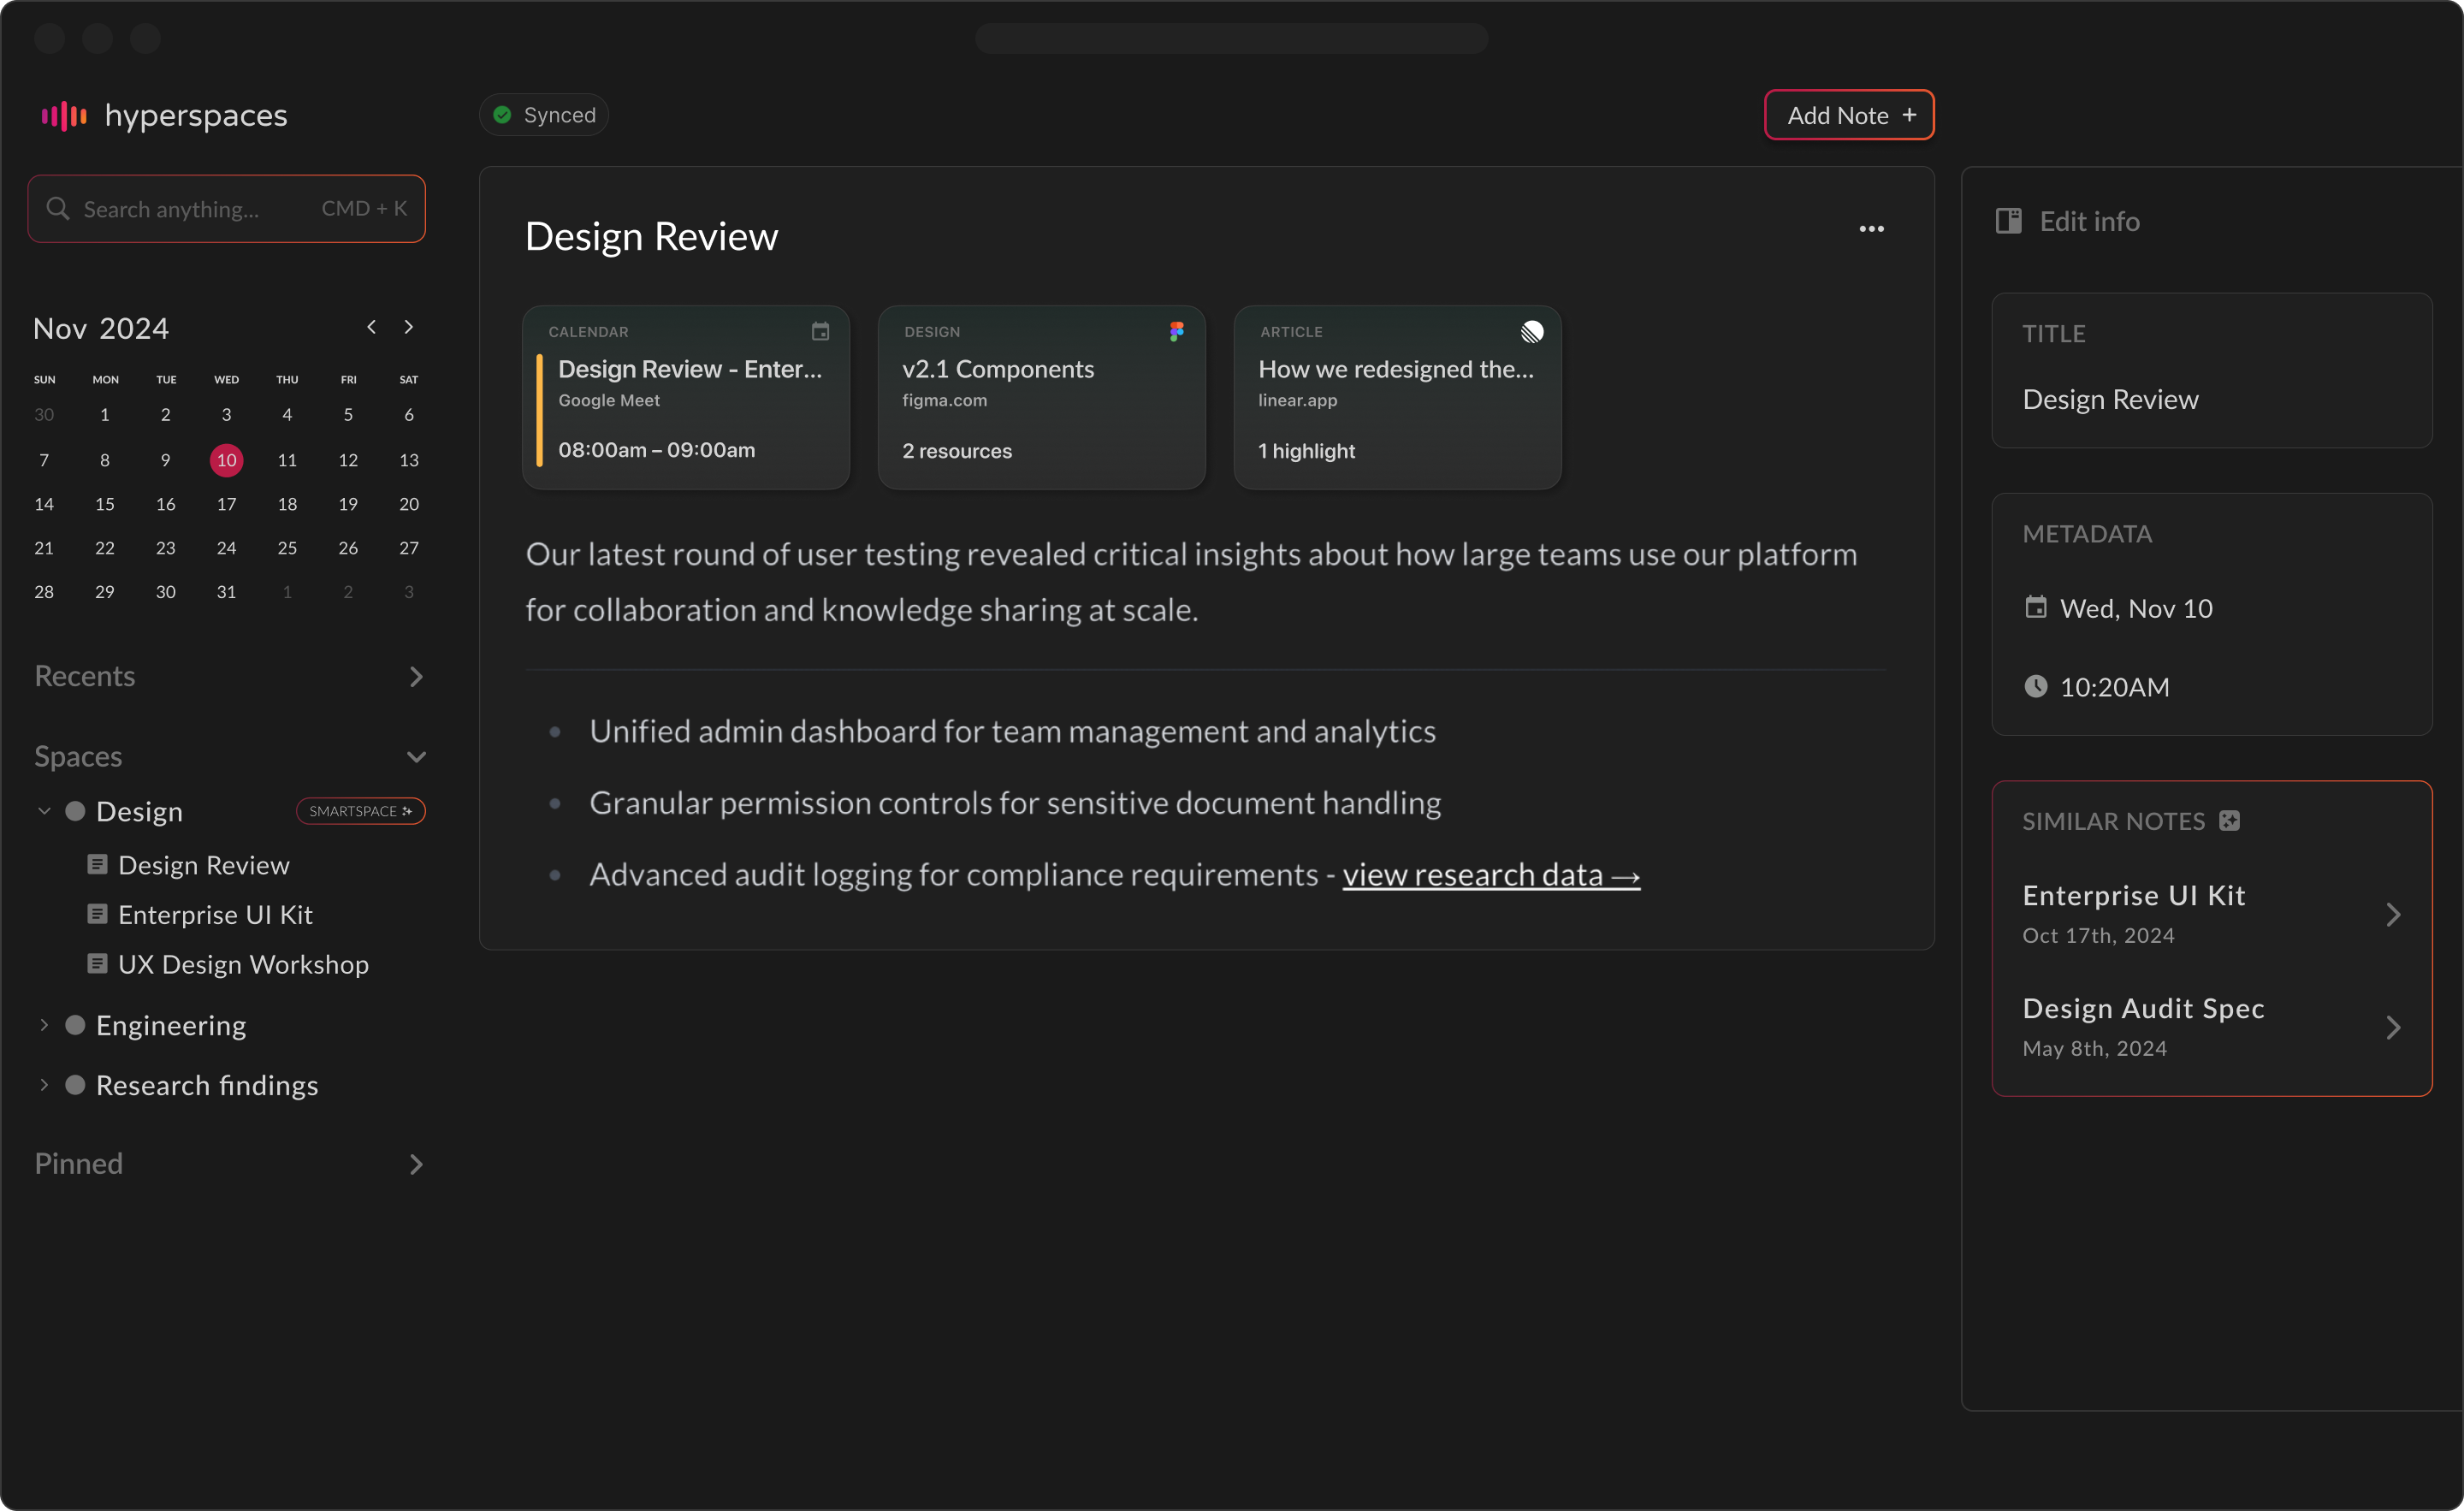This screenshot has height=1511, width=2464.
Task: Click the SMARTSPACE badge on Design
Action: click(361, 811)
